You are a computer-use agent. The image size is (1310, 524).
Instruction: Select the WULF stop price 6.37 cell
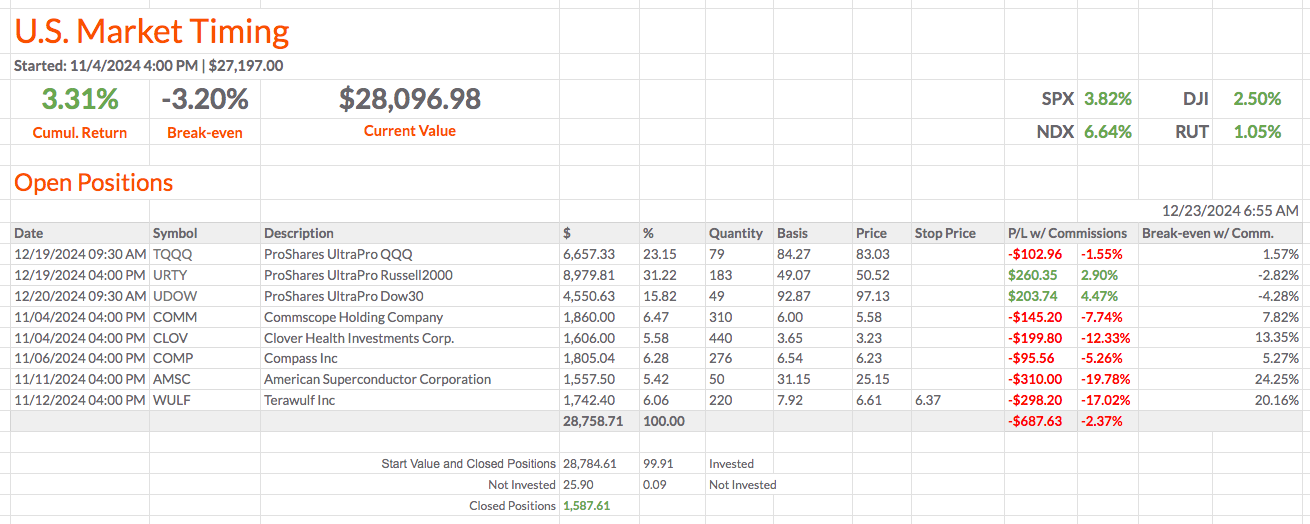click(x=927, y=400)
